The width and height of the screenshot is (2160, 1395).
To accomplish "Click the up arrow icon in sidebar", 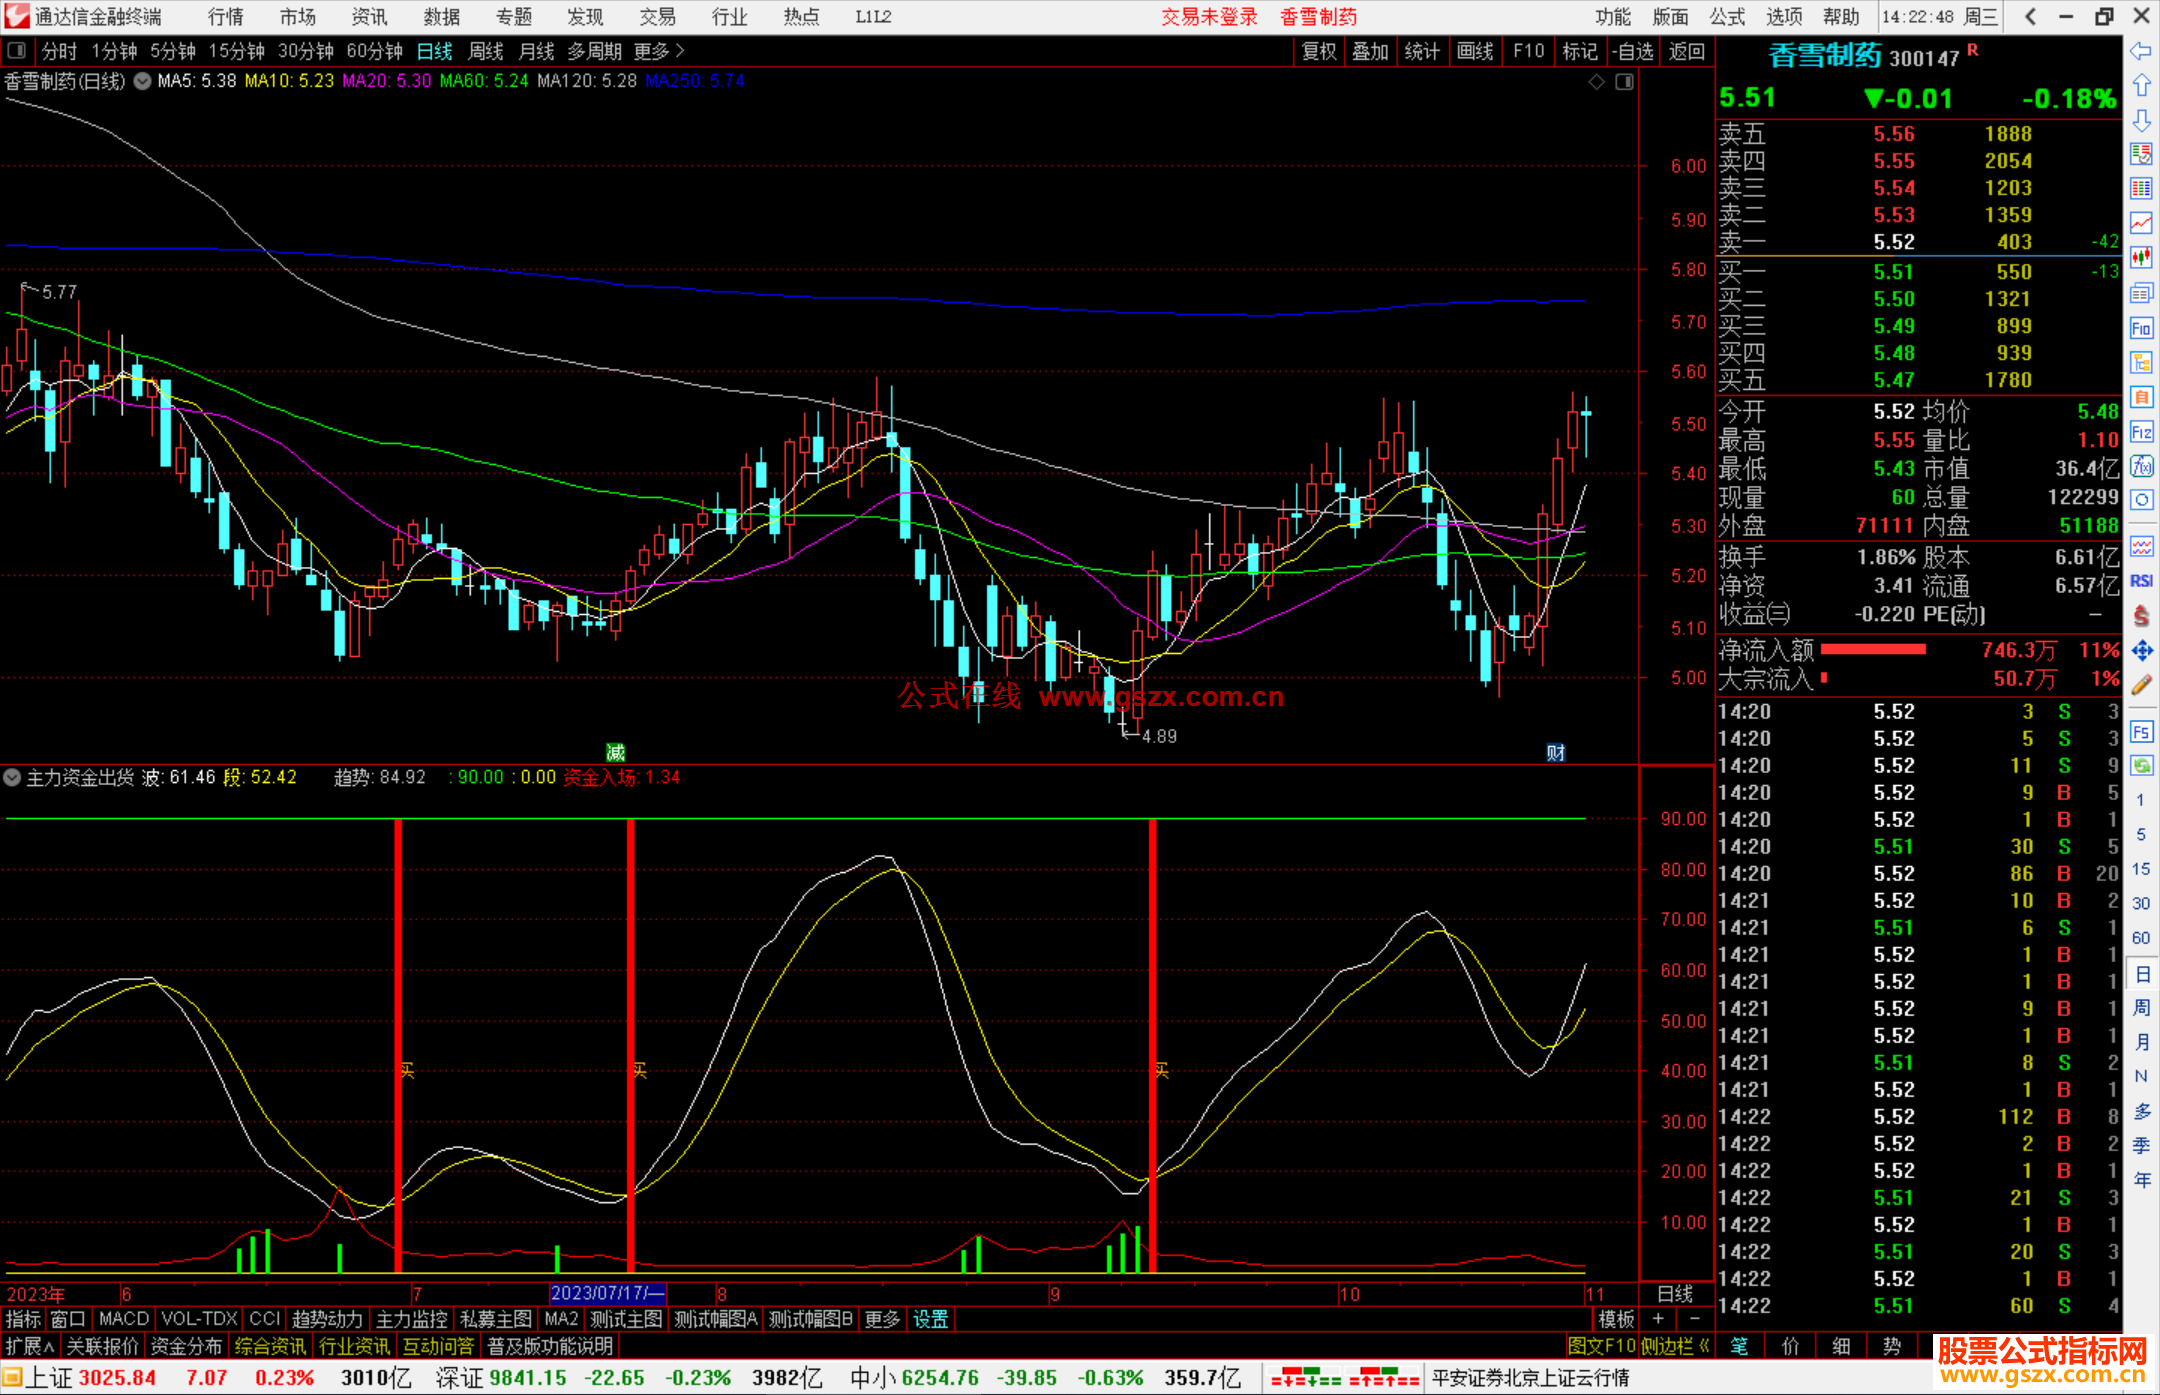I will tap(2141, 86).
